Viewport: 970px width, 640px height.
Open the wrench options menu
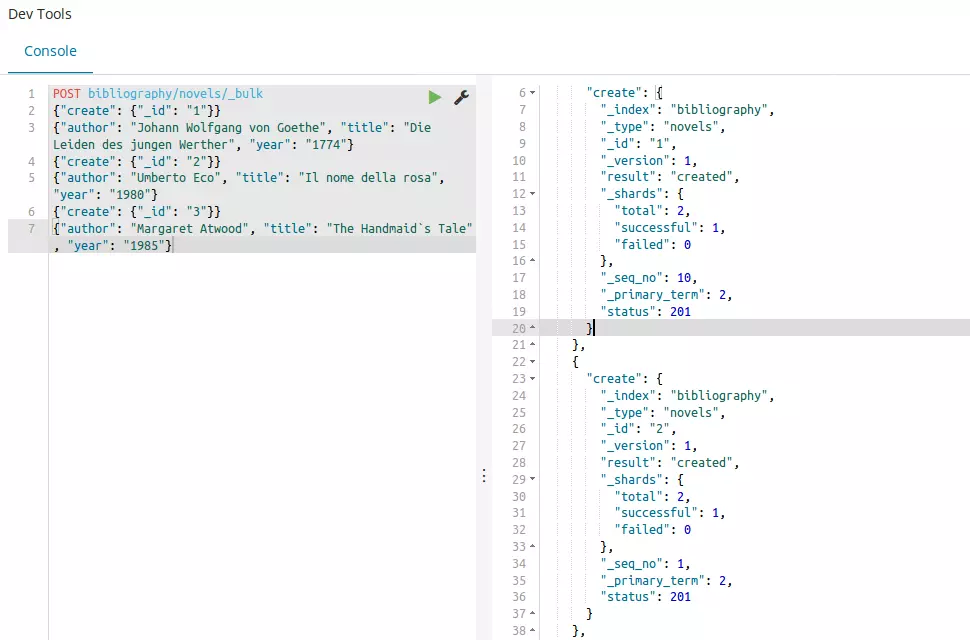coord(461,97)
